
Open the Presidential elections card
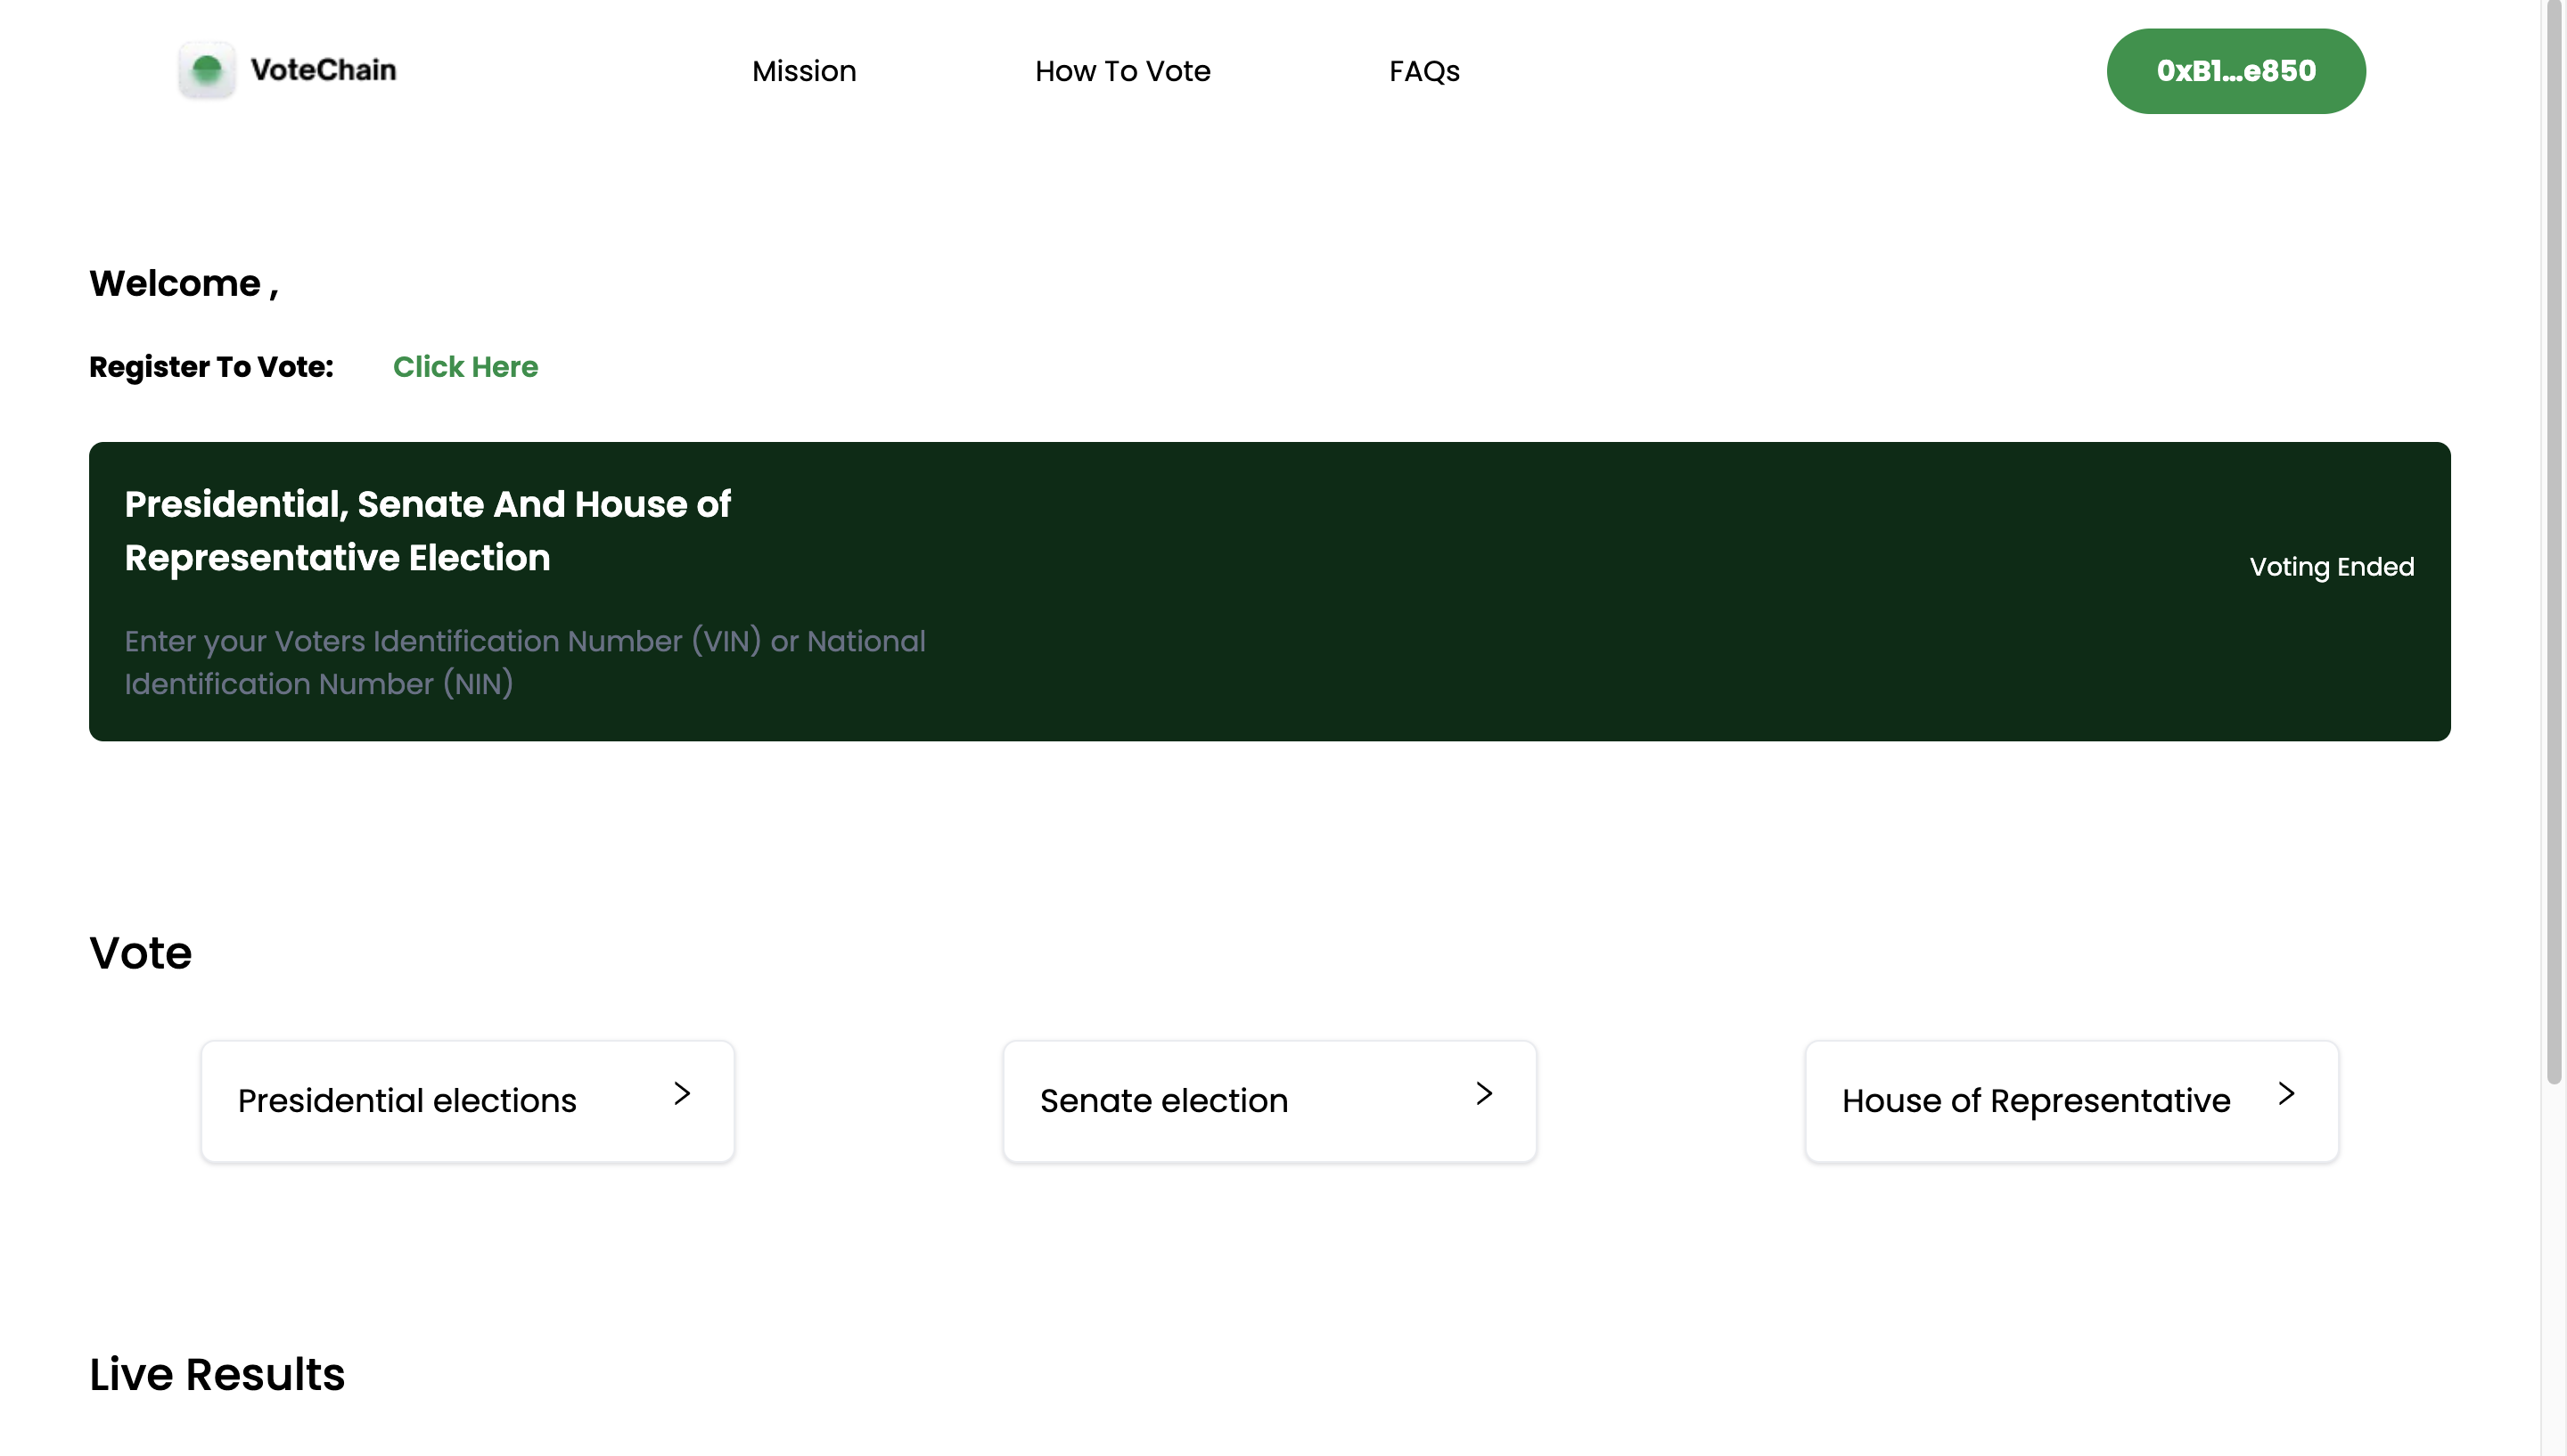pos(407,1100)
